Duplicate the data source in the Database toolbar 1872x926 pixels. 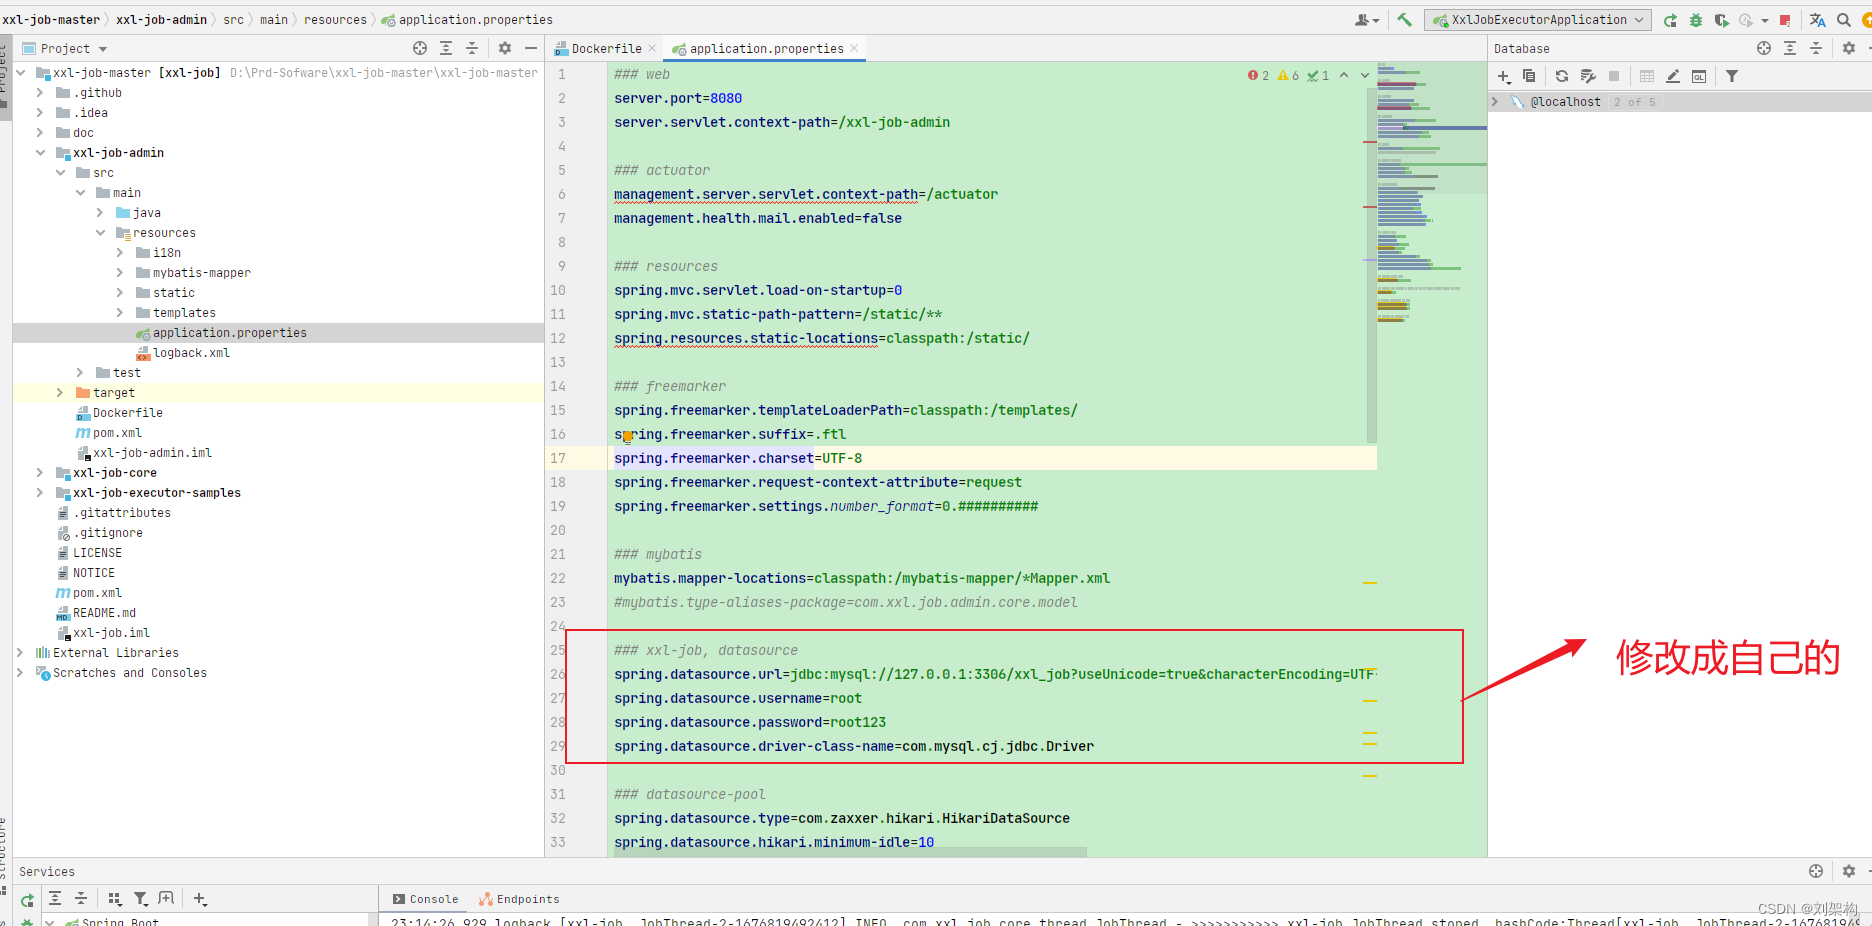1529,76
